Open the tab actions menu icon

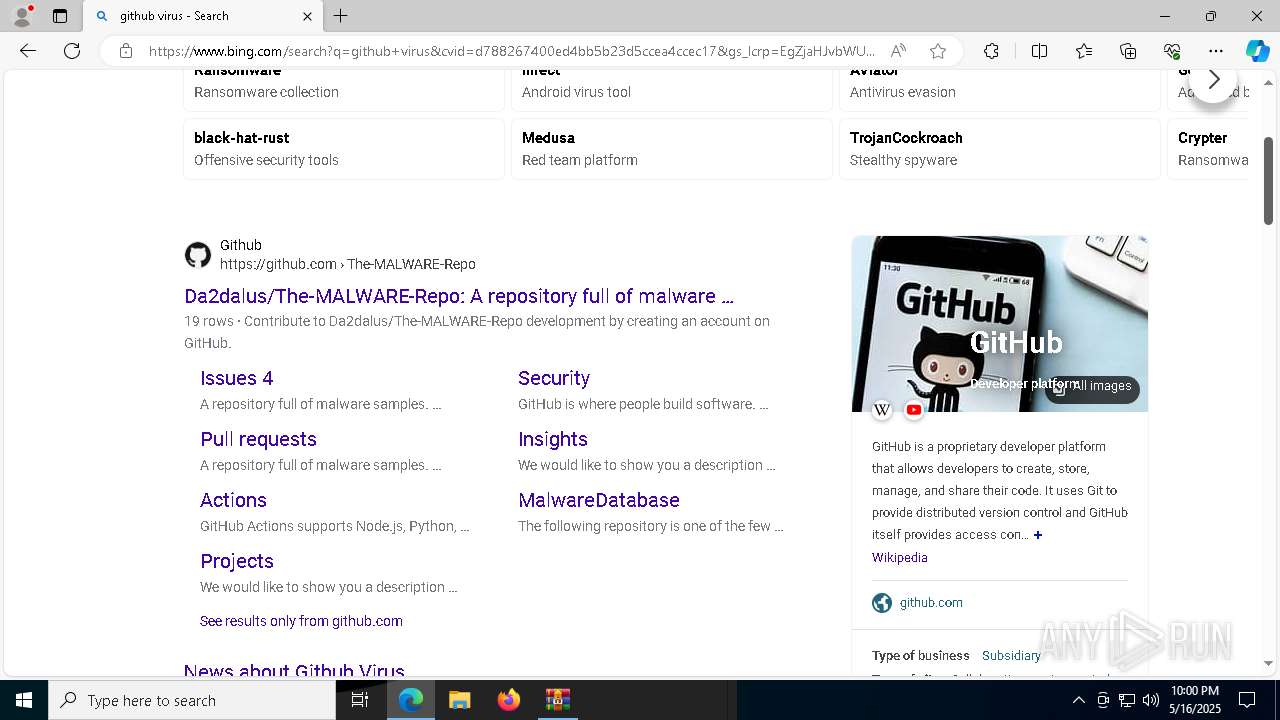pyautogui.click(x=60, y=16)
